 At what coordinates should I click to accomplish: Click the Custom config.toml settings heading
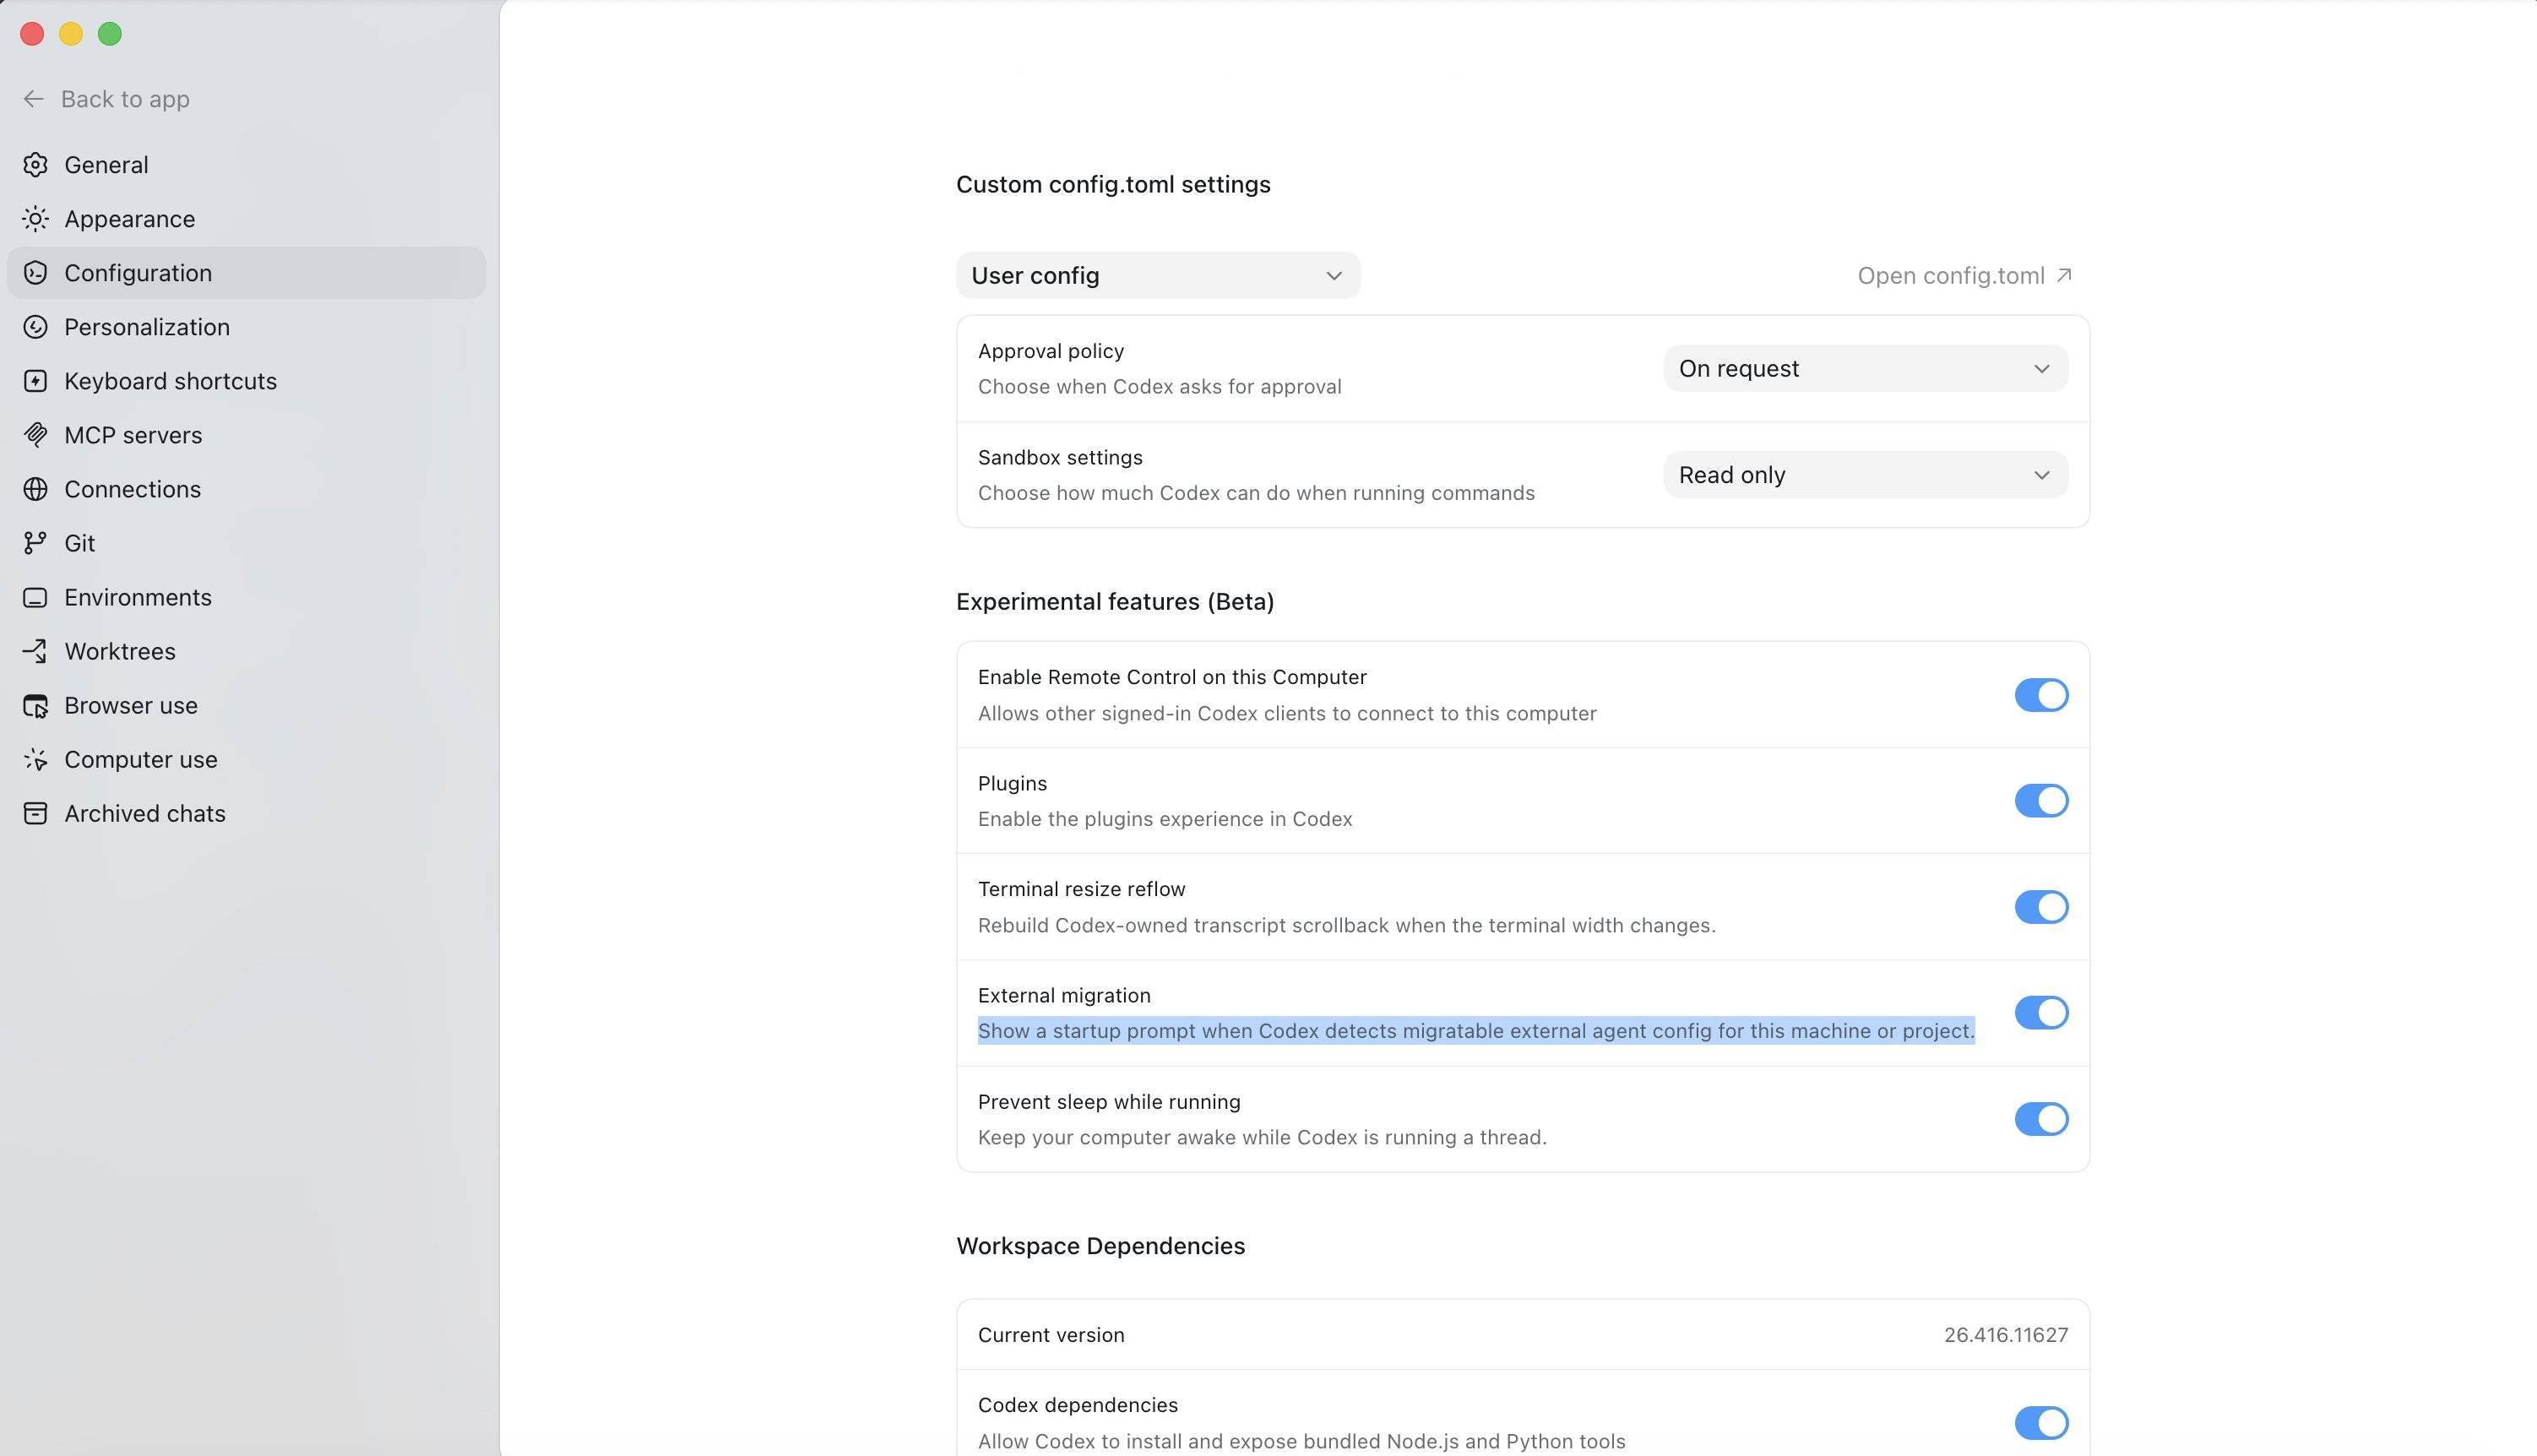(1113, 184)
